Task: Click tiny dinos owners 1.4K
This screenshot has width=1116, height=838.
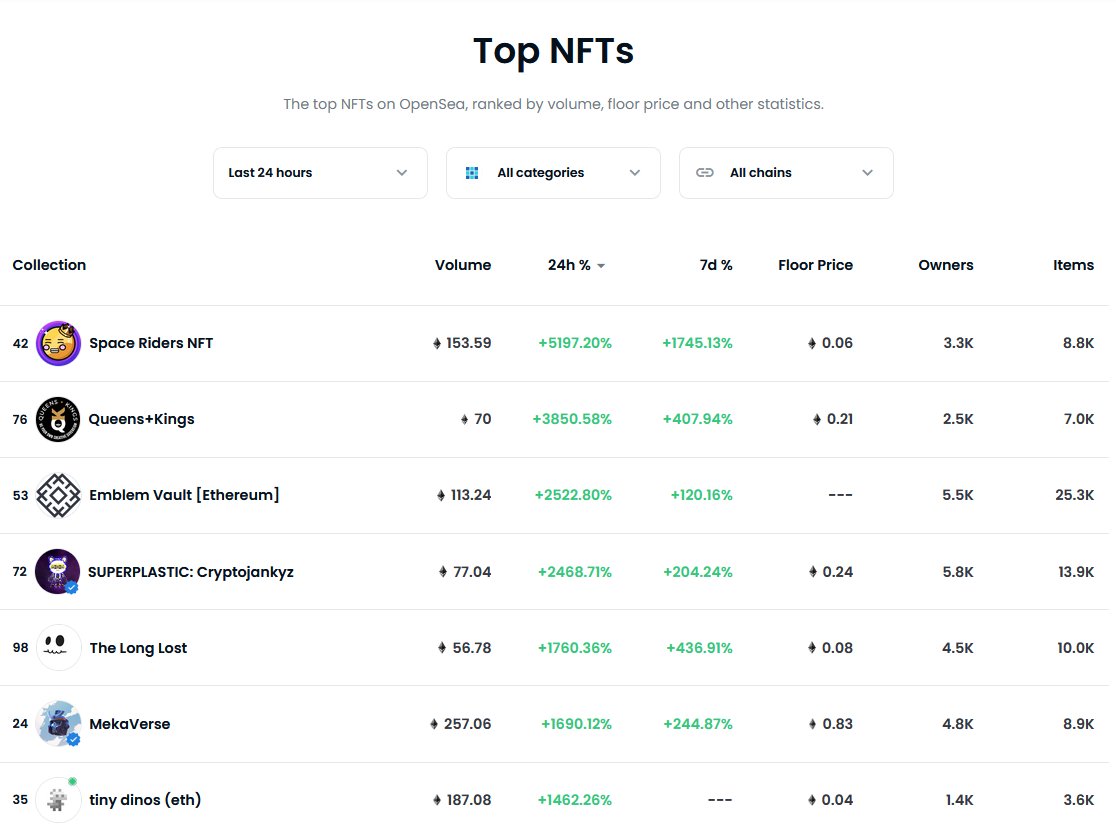Action: tap(959, 800)
